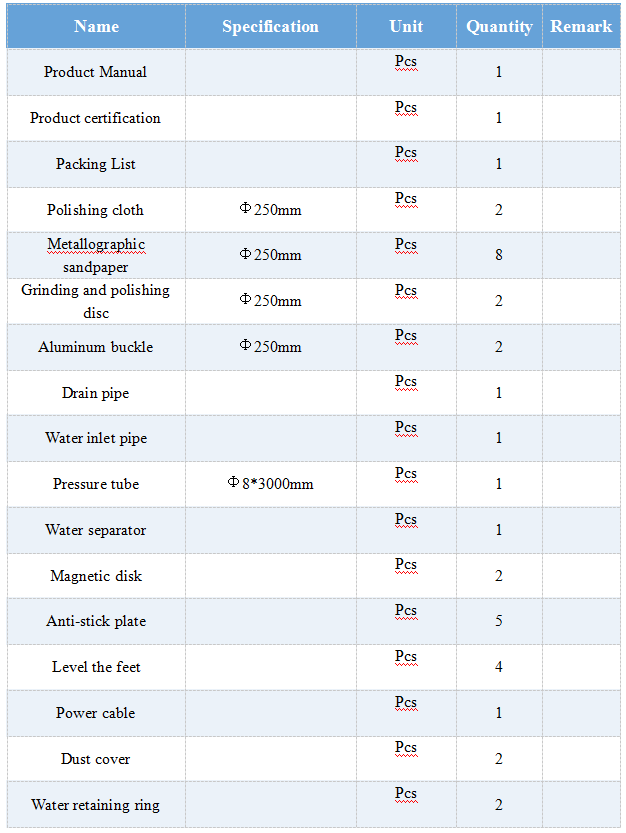626x833 pixels.
Task: Click the Name column header
Action: point(96,27)
